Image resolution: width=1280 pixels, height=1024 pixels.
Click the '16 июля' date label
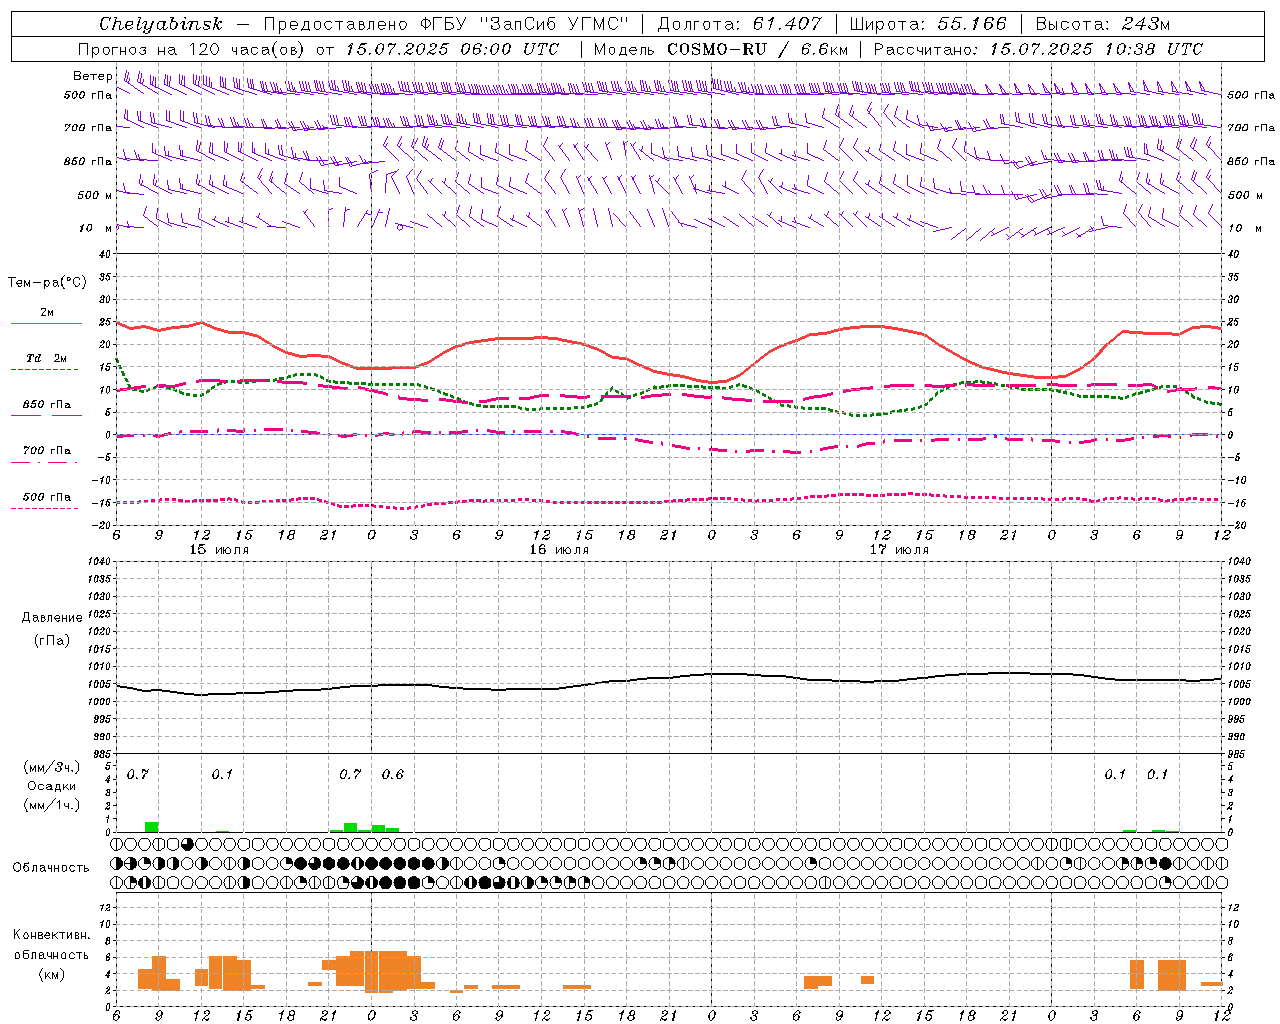point(559,550)
